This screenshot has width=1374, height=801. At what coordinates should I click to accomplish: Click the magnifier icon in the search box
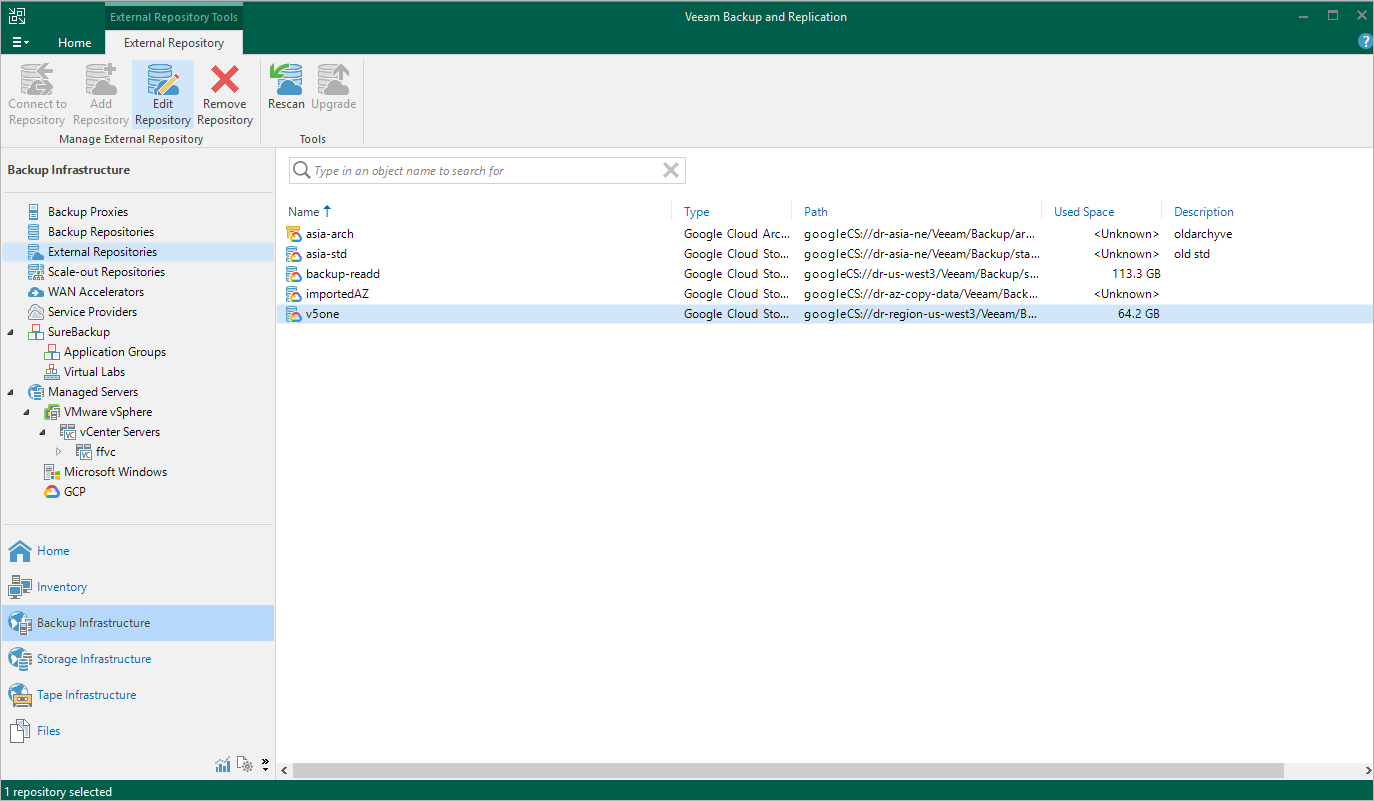point(301,171)
